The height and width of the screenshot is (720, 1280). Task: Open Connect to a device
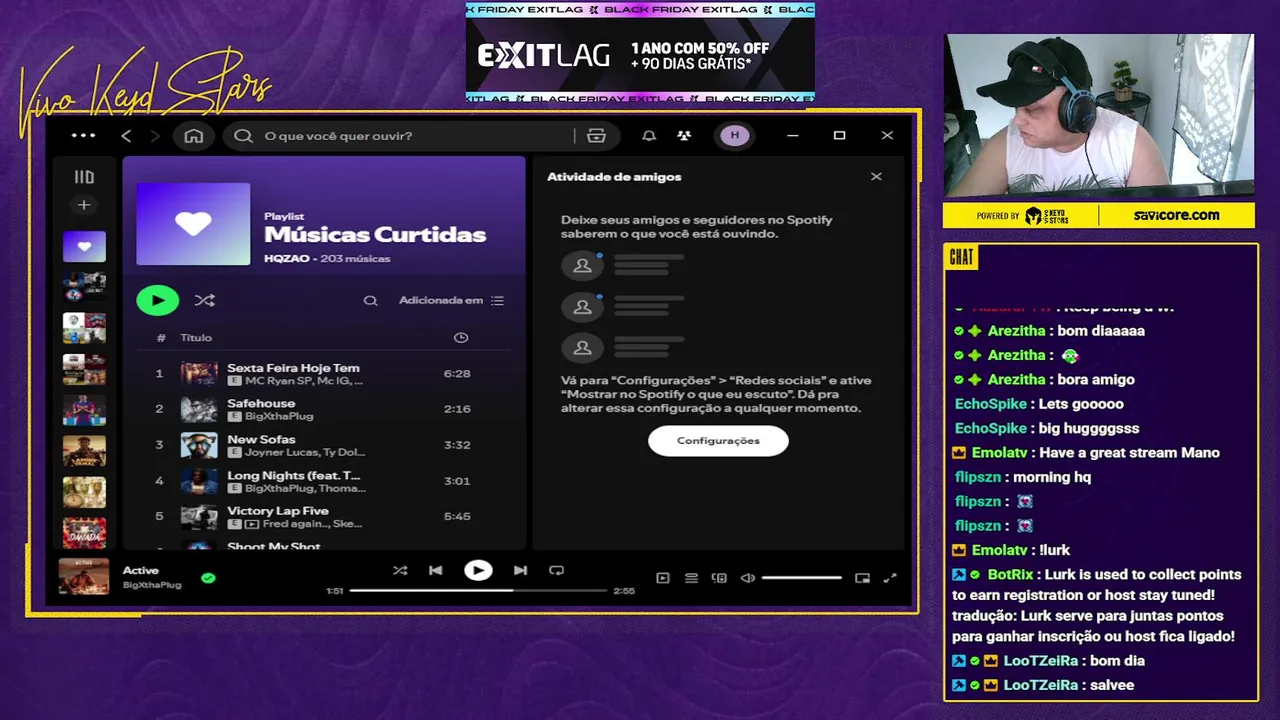click(719, 578)
